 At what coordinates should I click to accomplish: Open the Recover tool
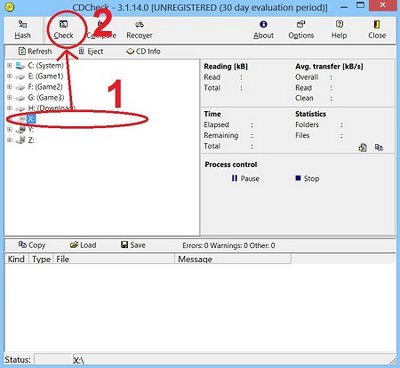pyautogui.click(x=139, y=30)
